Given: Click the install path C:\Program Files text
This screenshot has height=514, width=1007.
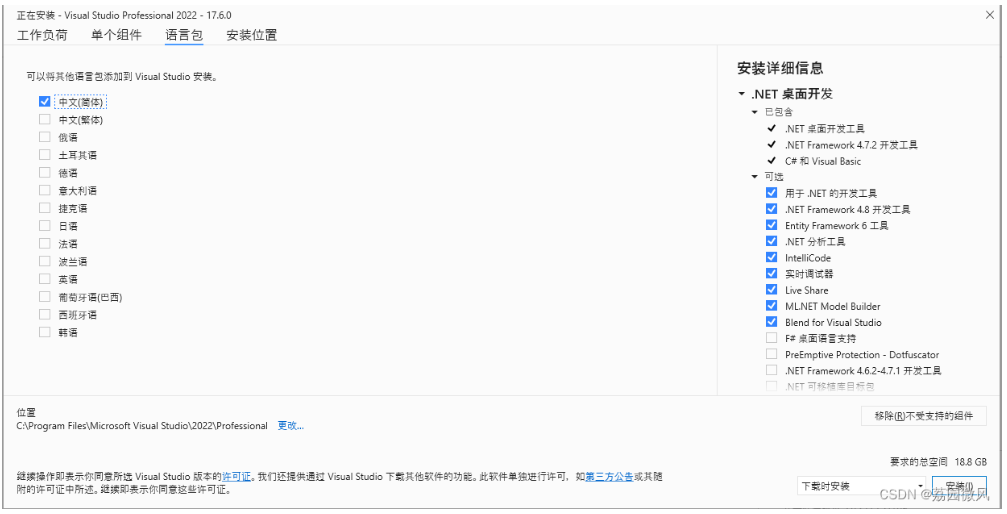Looking at the screenshot, I should pyautogui.click(x=142, y=425).
